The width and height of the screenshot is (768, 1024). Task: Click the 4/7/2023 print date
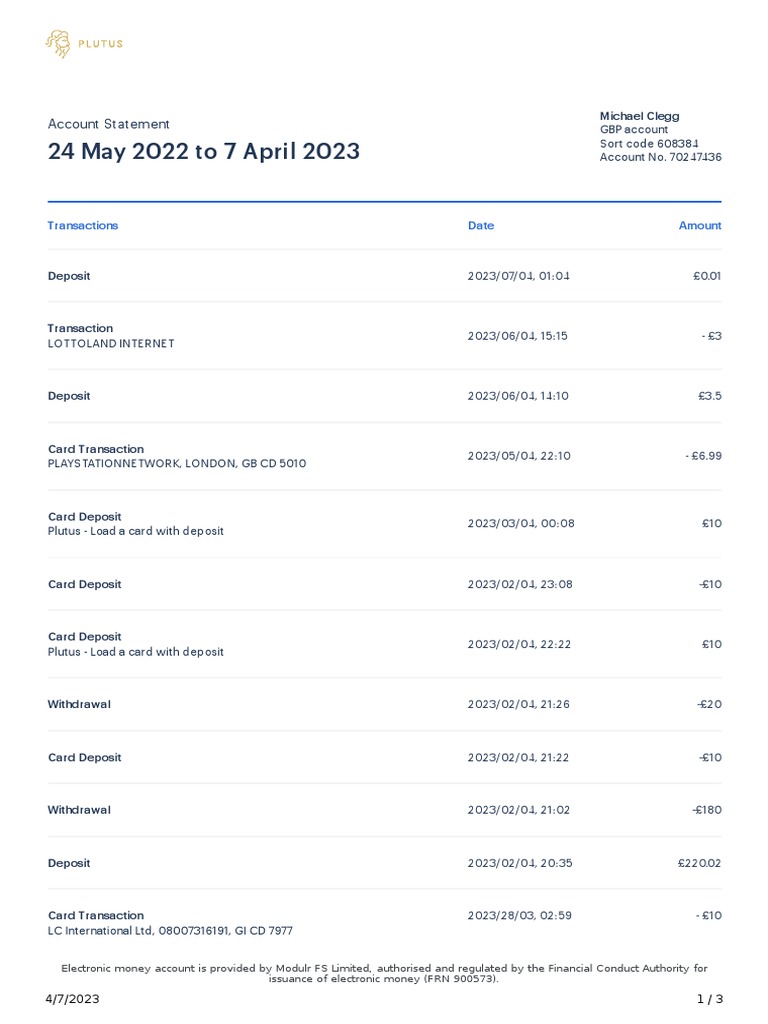[x=72, y=999]
